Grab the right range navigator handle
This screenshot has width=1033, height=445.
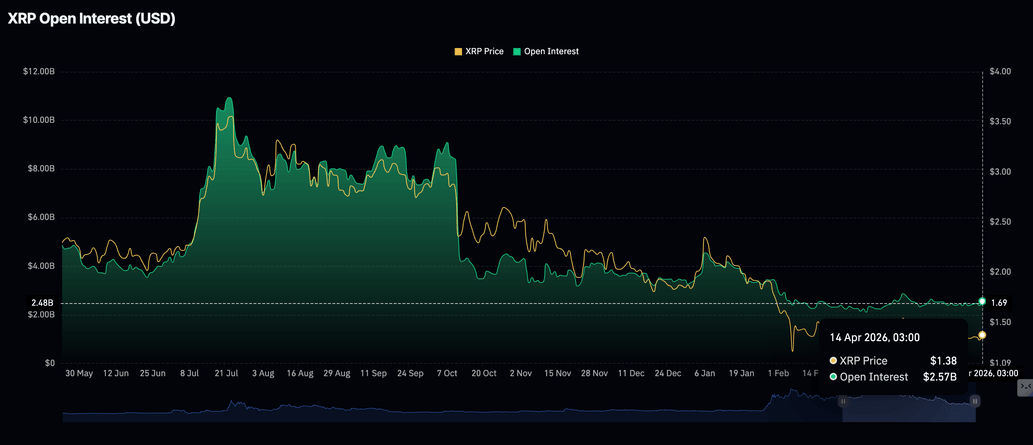coord(975,401)
